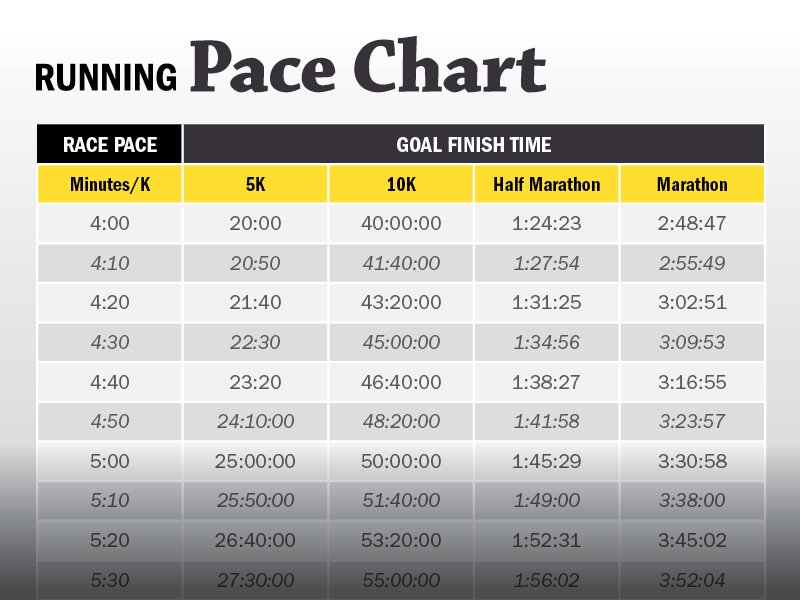Click the 4:50 pace cell
This screenshot has width=800, height=600.
(x=110, y=422)
